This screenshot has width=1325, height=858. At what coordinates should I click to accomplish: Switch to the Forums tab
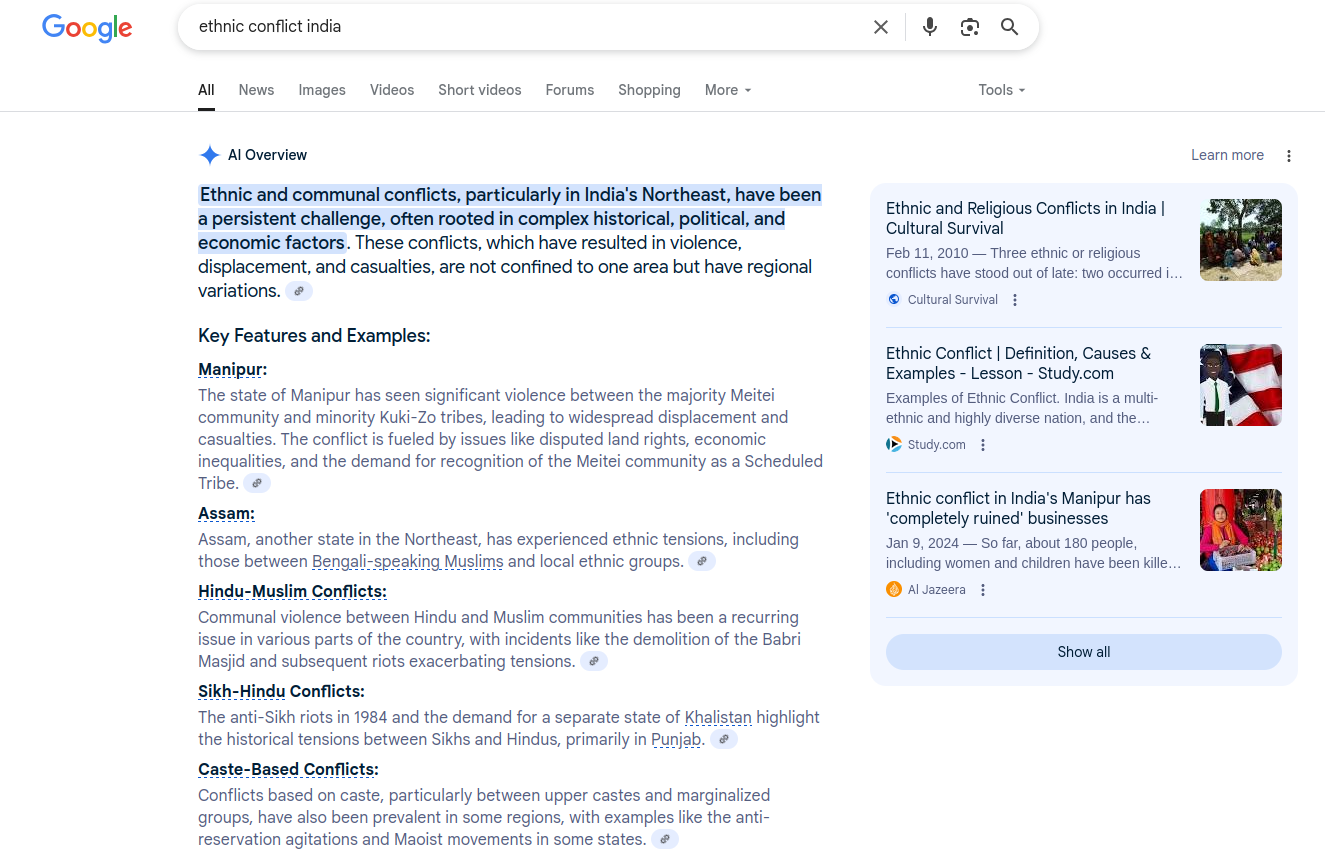(570, 90)
